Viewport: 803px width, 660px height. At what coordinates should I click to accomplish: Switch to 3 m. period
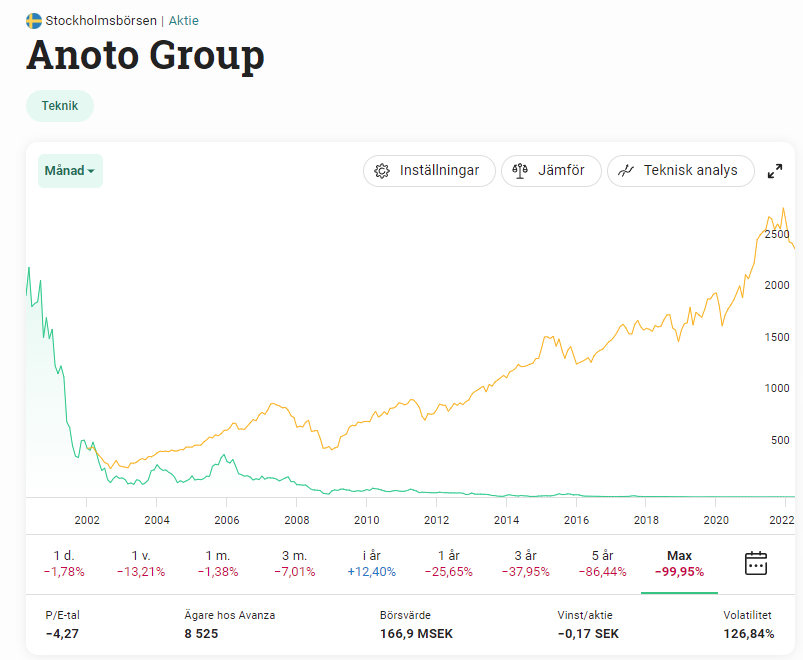coord(294,563)
